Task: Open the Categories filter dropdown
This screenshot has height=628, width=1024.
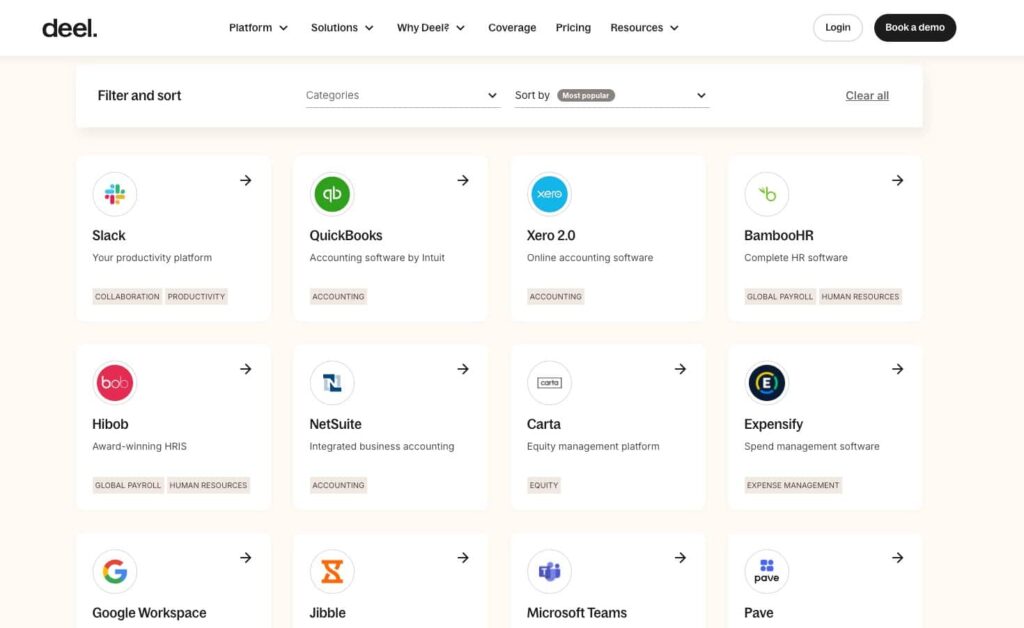Action: tap(402, 95)
